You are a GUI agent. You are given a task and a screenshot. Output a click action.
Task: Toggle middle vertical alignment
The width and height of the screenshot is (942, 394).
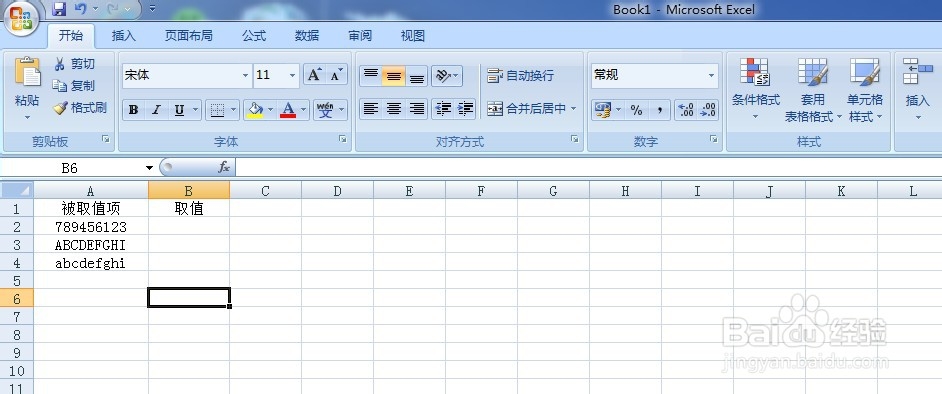coord(394,76)
